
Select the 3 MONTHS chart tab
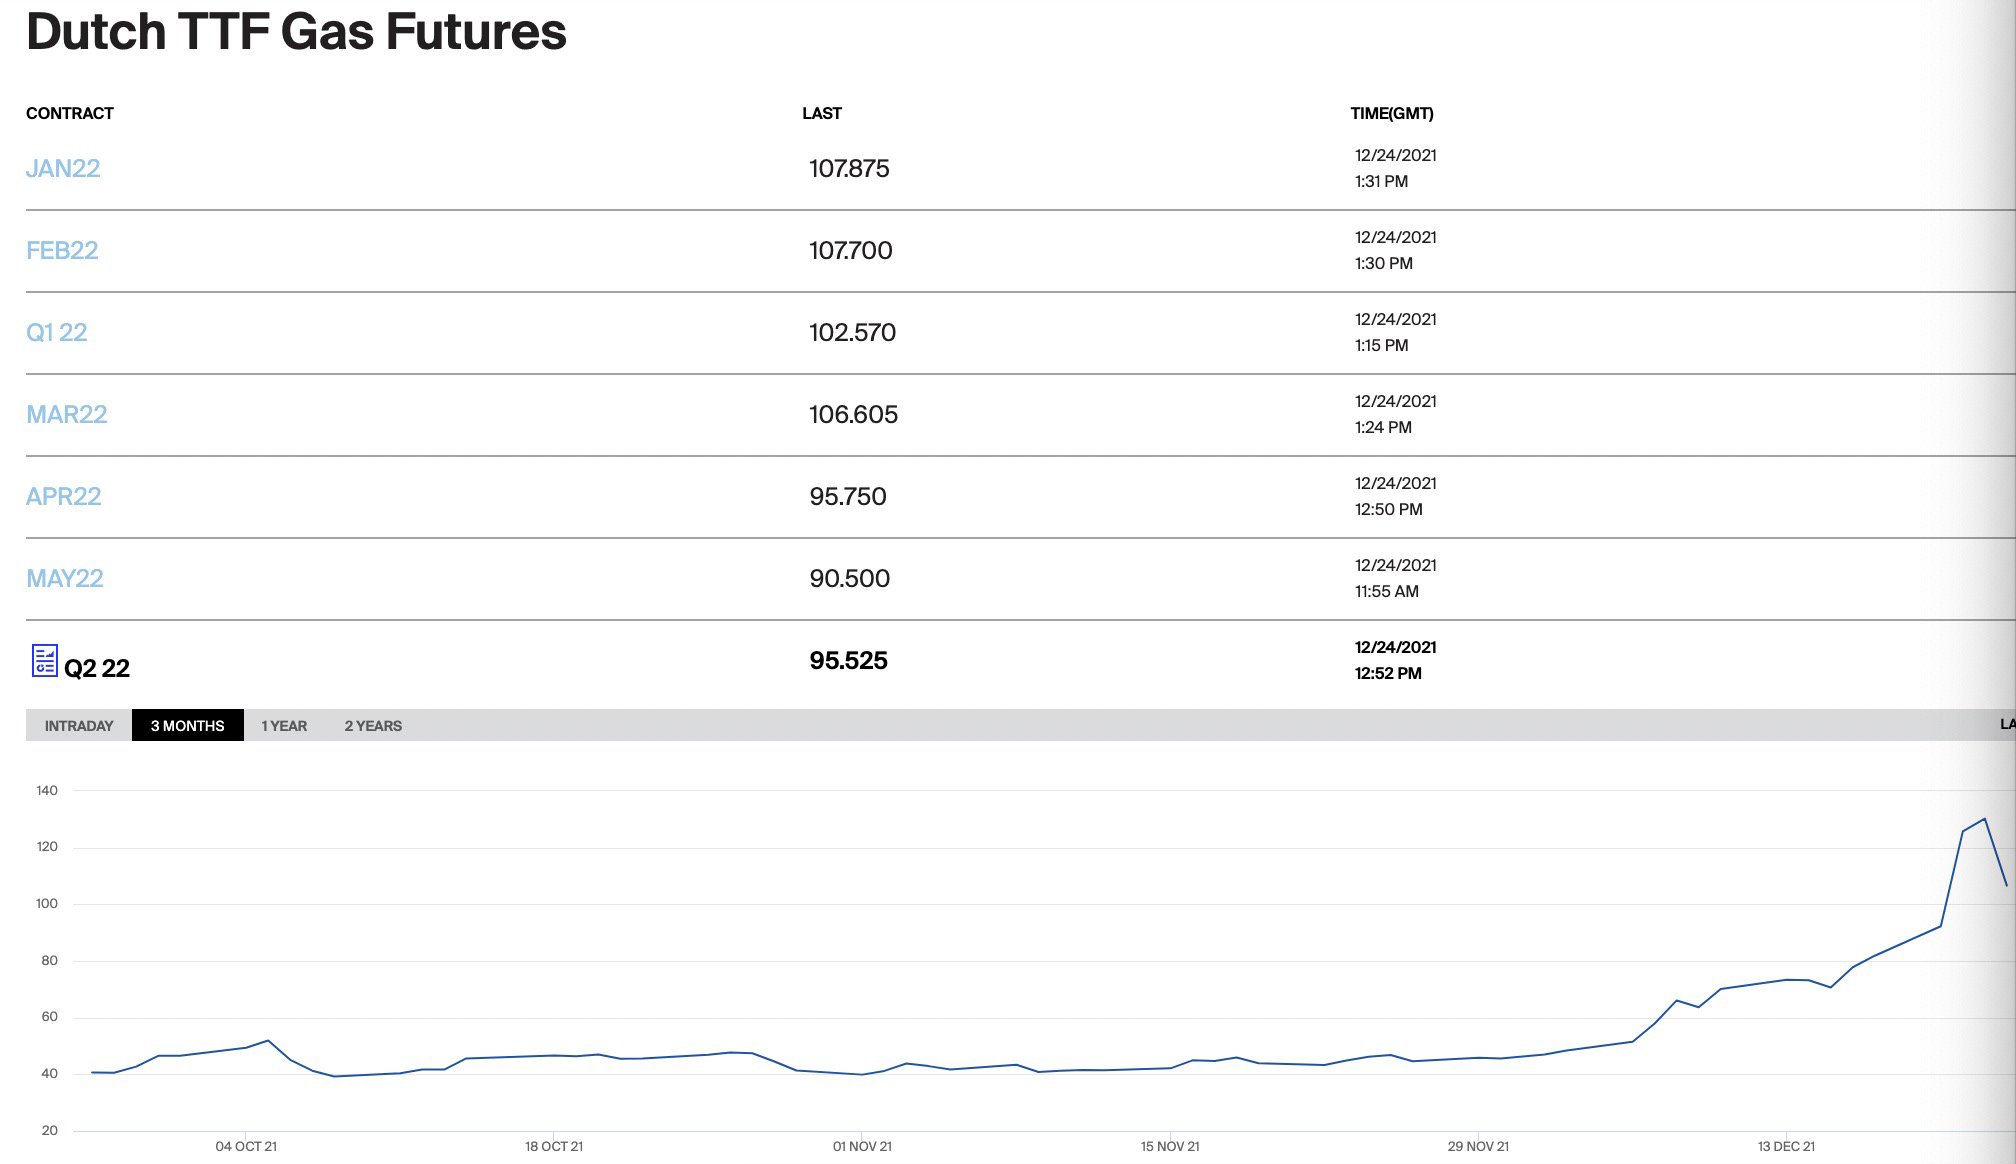tap(187, 726)
